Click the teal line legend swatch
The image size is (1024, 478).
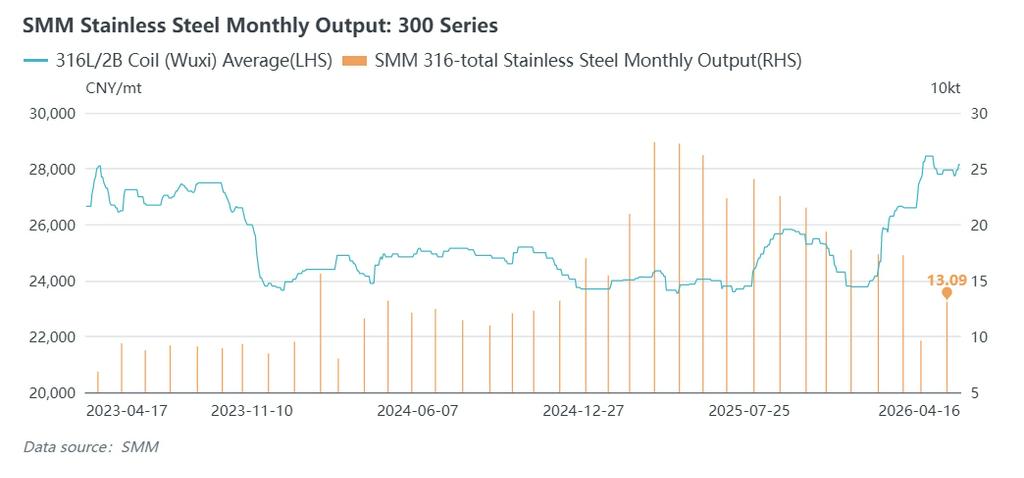(x=36, y=61)
